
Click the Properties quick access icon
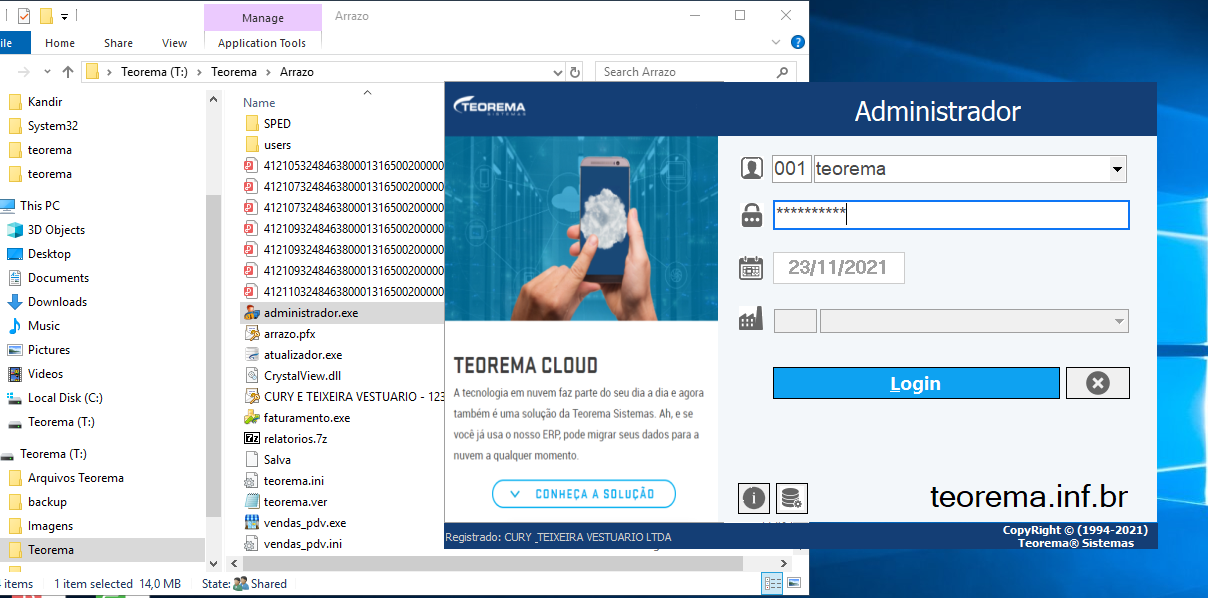(x=24, y=16)
